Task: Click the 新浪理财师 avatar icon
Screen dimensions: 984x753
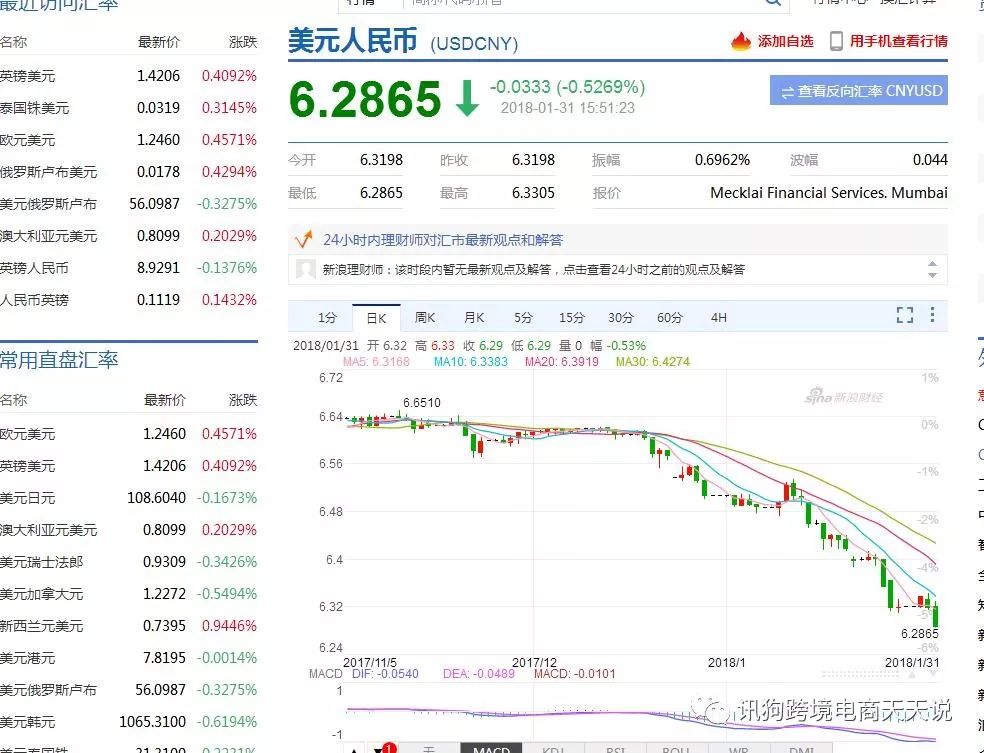Action: tap(307, 269)
